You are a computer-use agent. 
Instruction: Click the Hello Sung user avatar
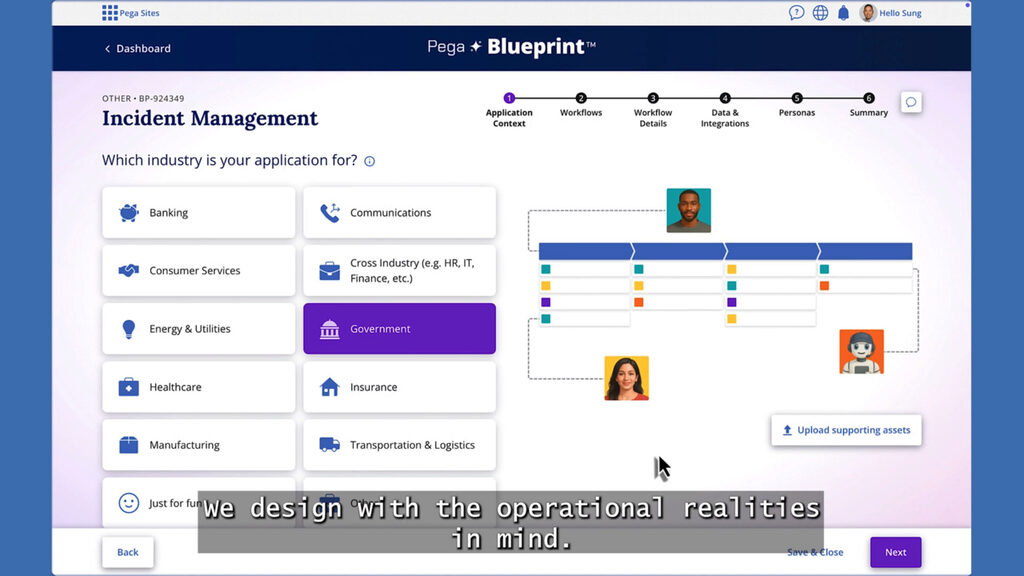(x=868, y=12)
